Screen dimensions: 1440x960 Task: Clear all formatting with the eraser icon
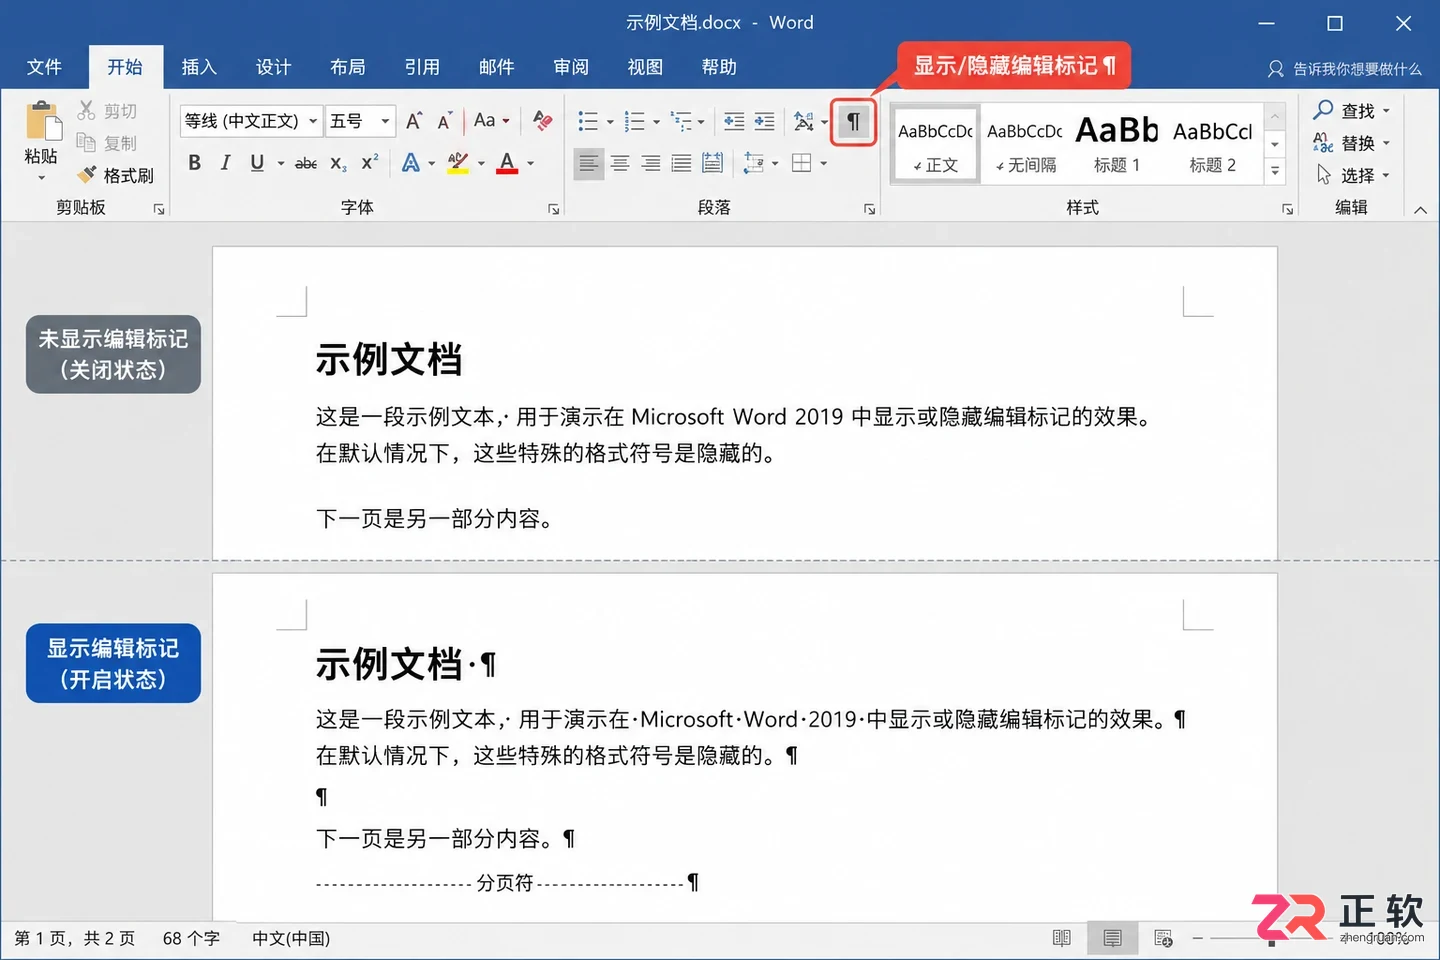point(543,121)
